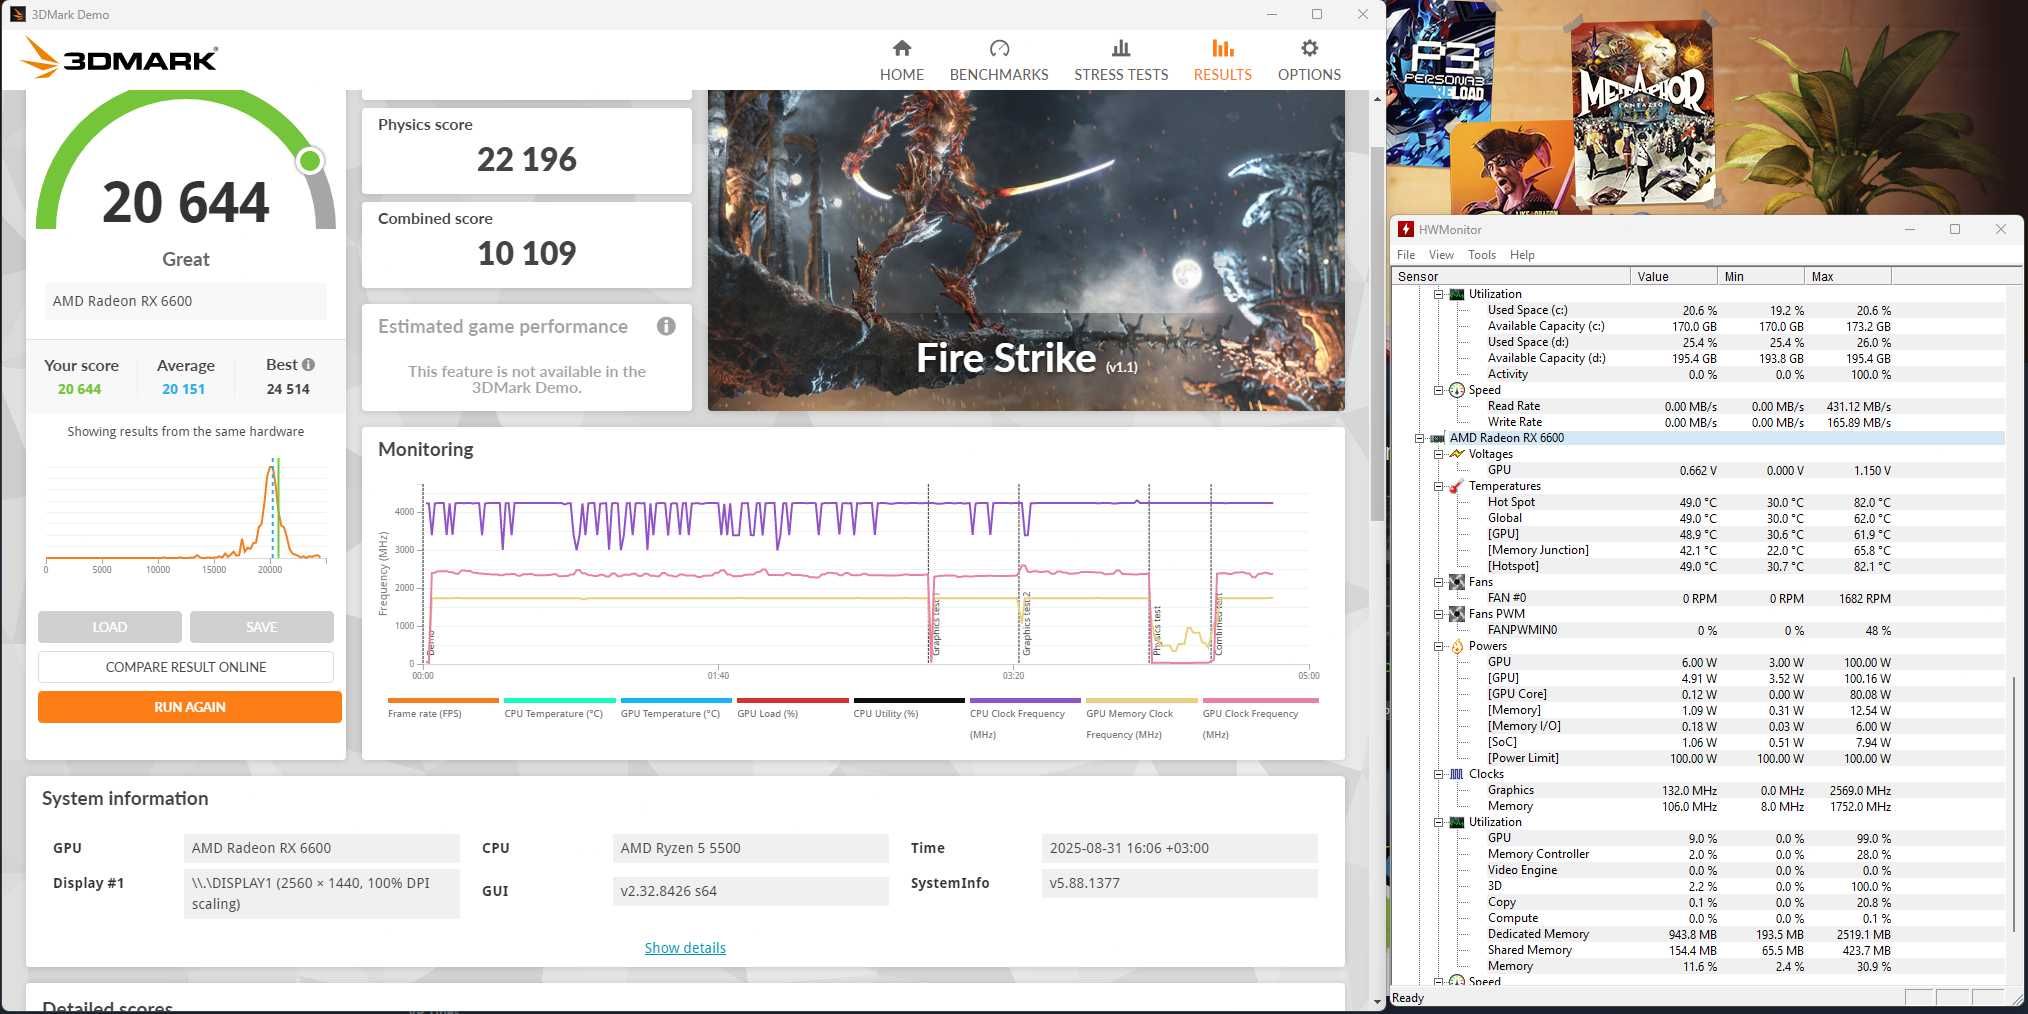Click the Clocks icon in HWMonitor
This screenshot has width=2028, height=1014.
tap(1456, 774)
